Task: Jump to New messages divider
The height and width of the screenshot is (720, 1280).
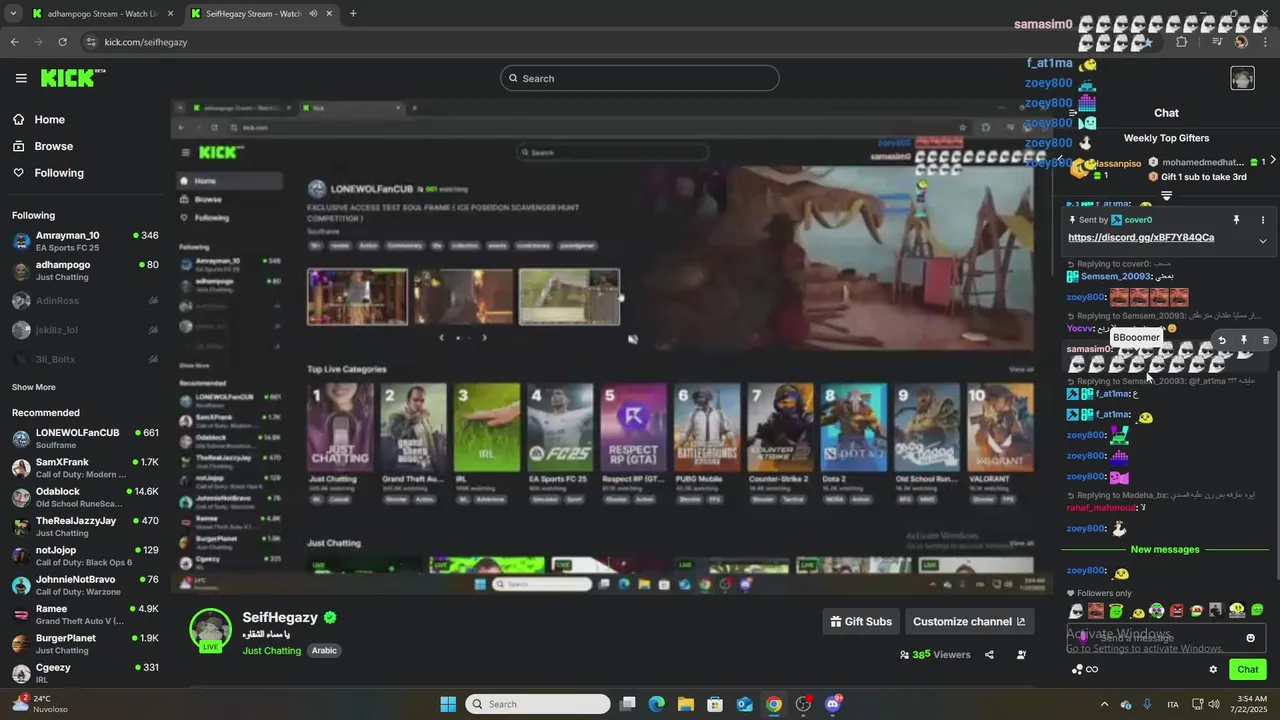Action: coord(1165,550)
